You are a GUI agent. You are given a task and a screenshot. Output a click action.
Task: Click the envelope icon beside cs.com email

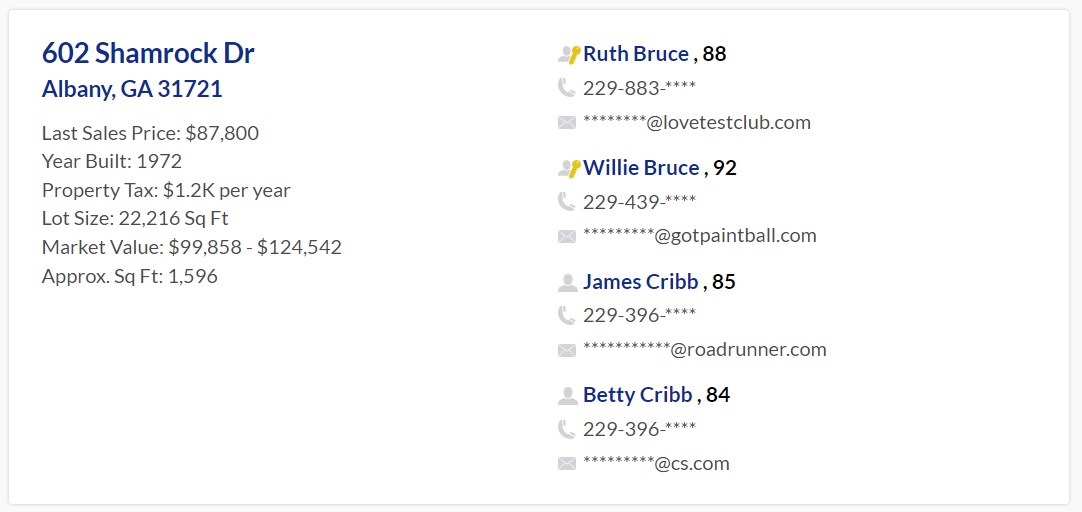(x=567, y=464)
